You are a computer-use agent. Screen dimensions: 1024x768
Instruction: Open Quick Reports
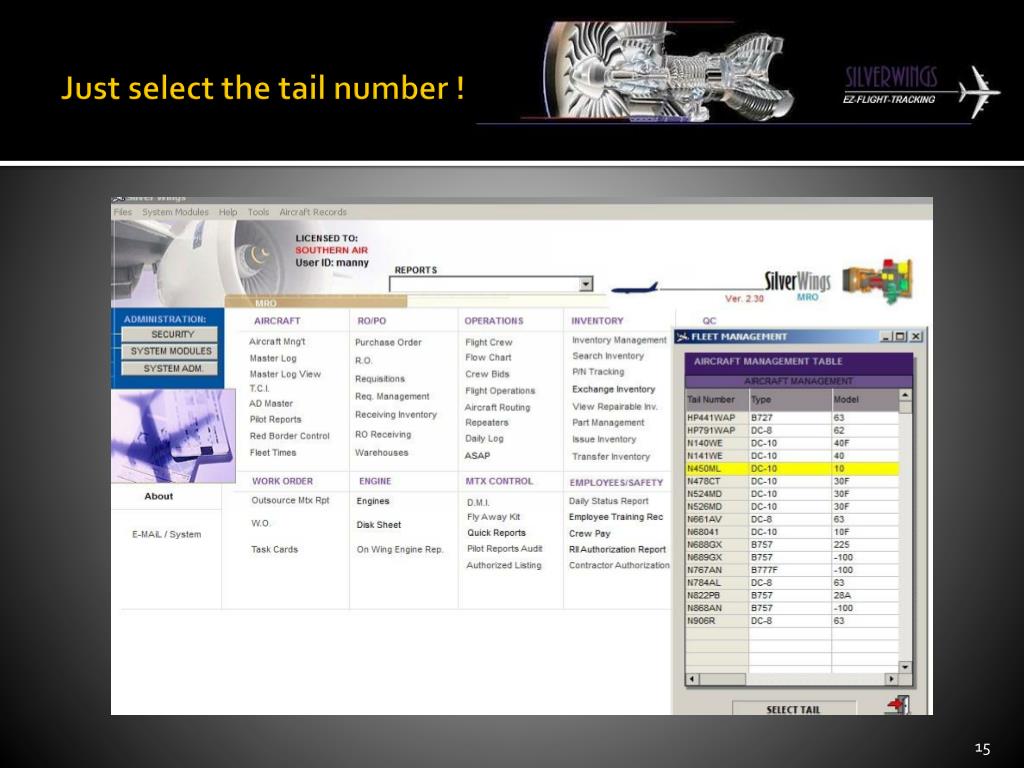click(496, 533)
